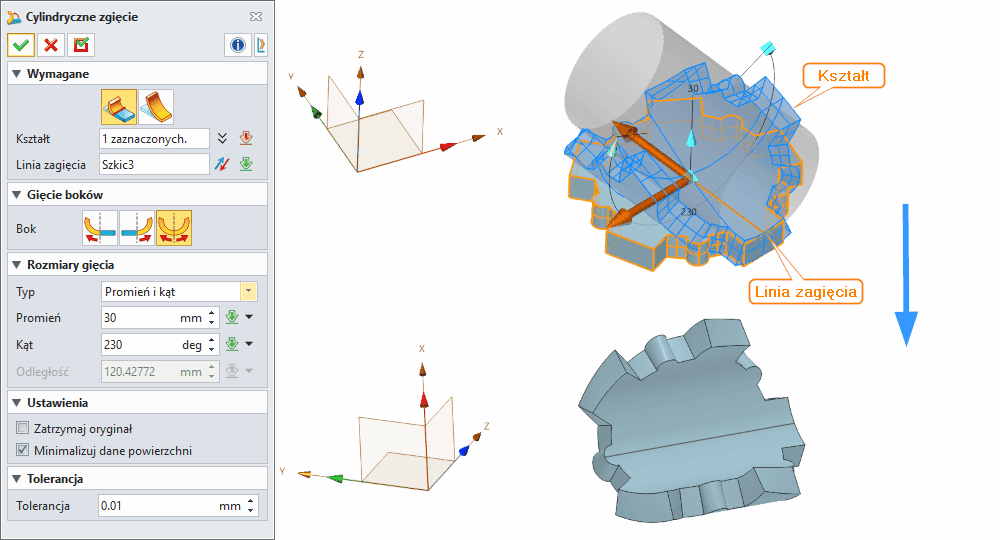1000x540 pixels.
Task: Click green arrow icon beside Linia zagięcia
Action: click(x=246, y=164)
